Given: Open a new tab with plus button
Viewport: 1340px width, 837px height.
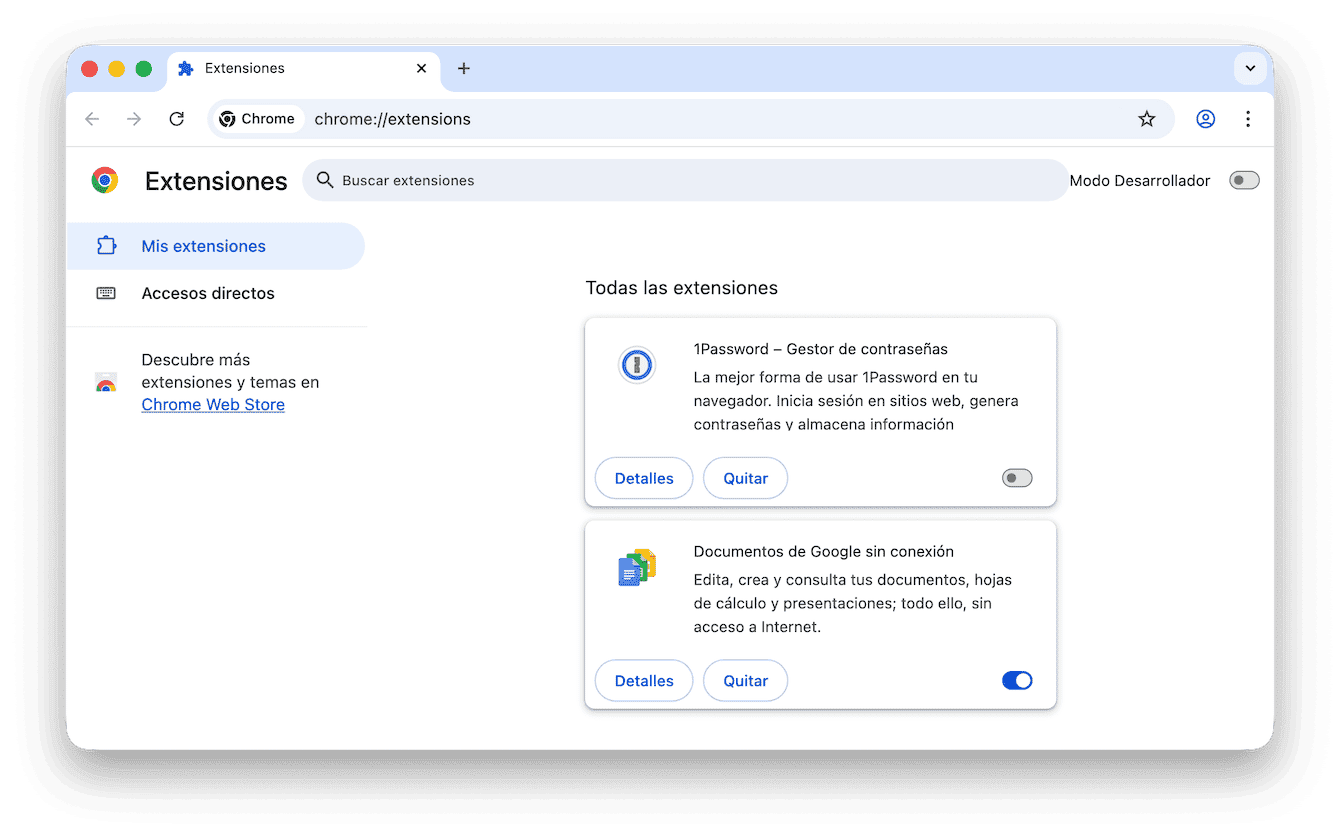Looking at the screenshot, I should tap(463, 68).
